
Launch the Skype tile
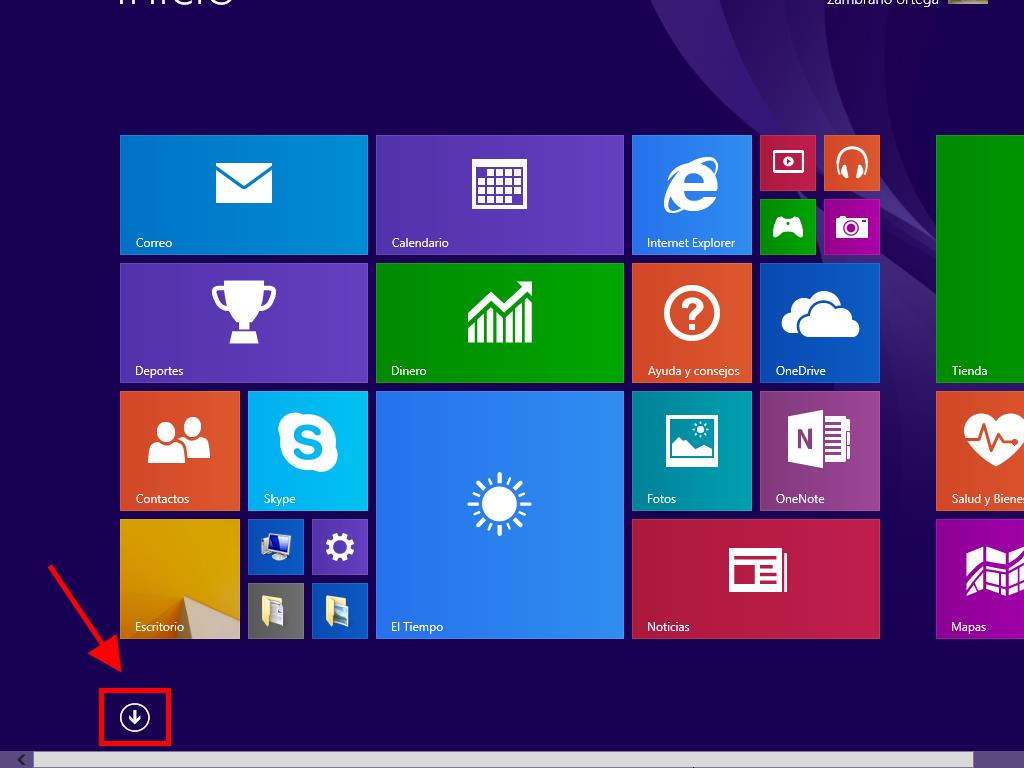click(308, 451)
